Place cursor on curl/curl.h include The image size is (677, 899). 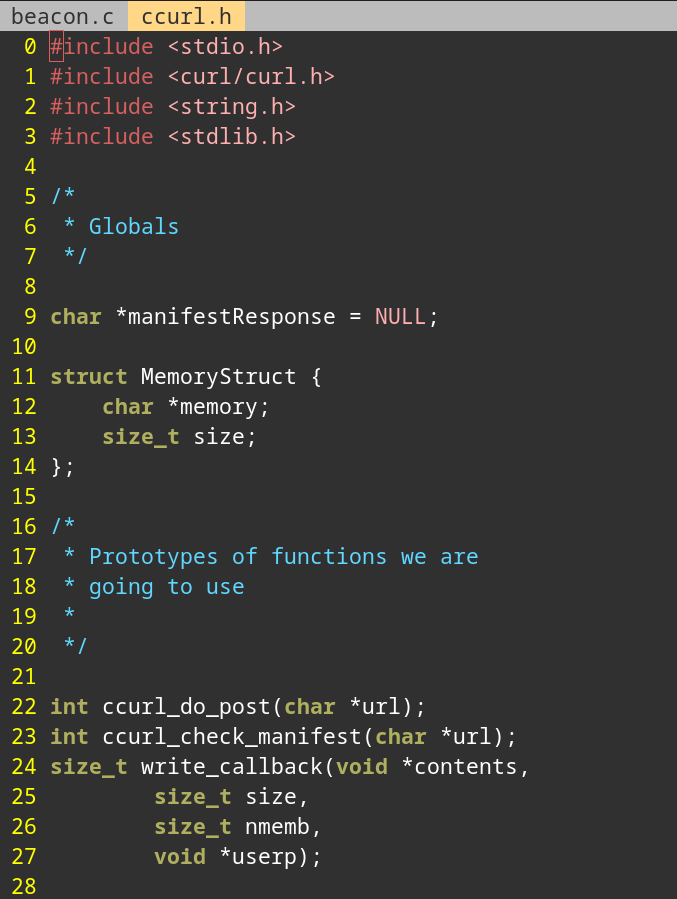pyautogui.click(x=250, y=77)
